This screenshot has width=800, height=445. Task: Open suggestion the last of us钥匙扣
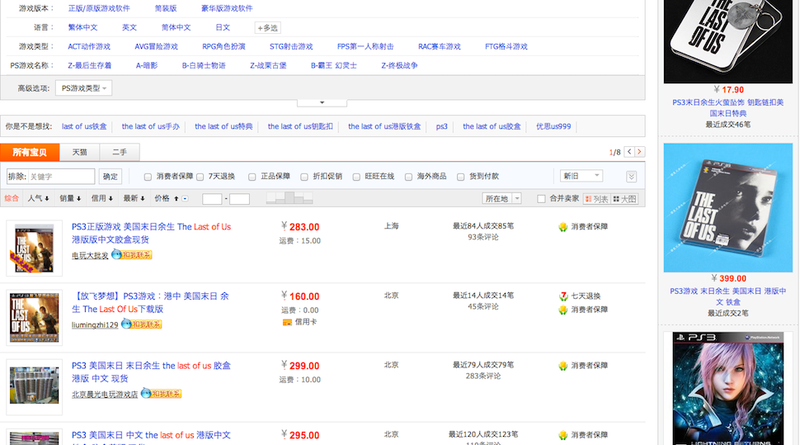point(300,126)
